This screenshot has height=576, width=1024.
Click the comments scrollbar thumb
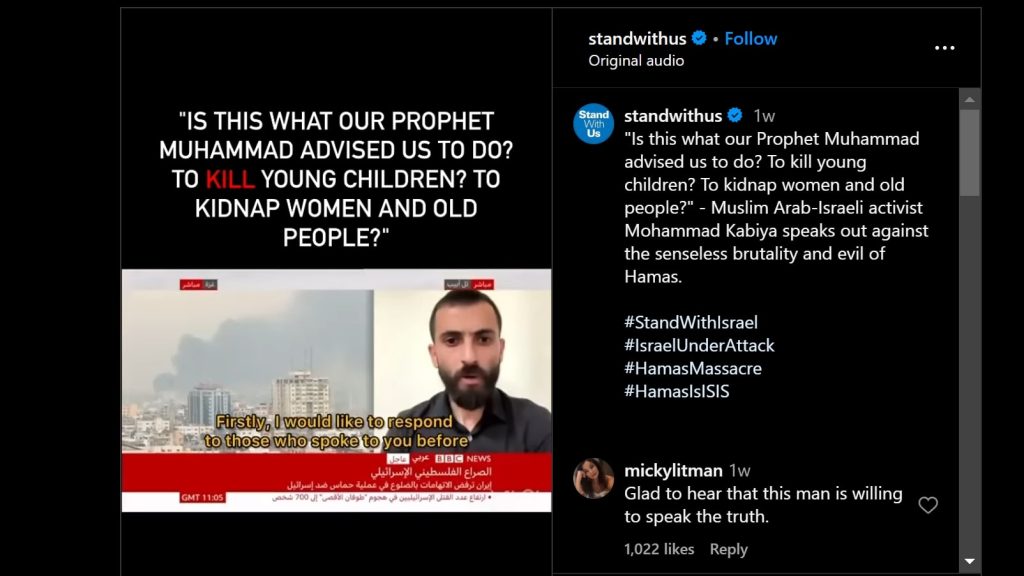click(x=970, y=153)
